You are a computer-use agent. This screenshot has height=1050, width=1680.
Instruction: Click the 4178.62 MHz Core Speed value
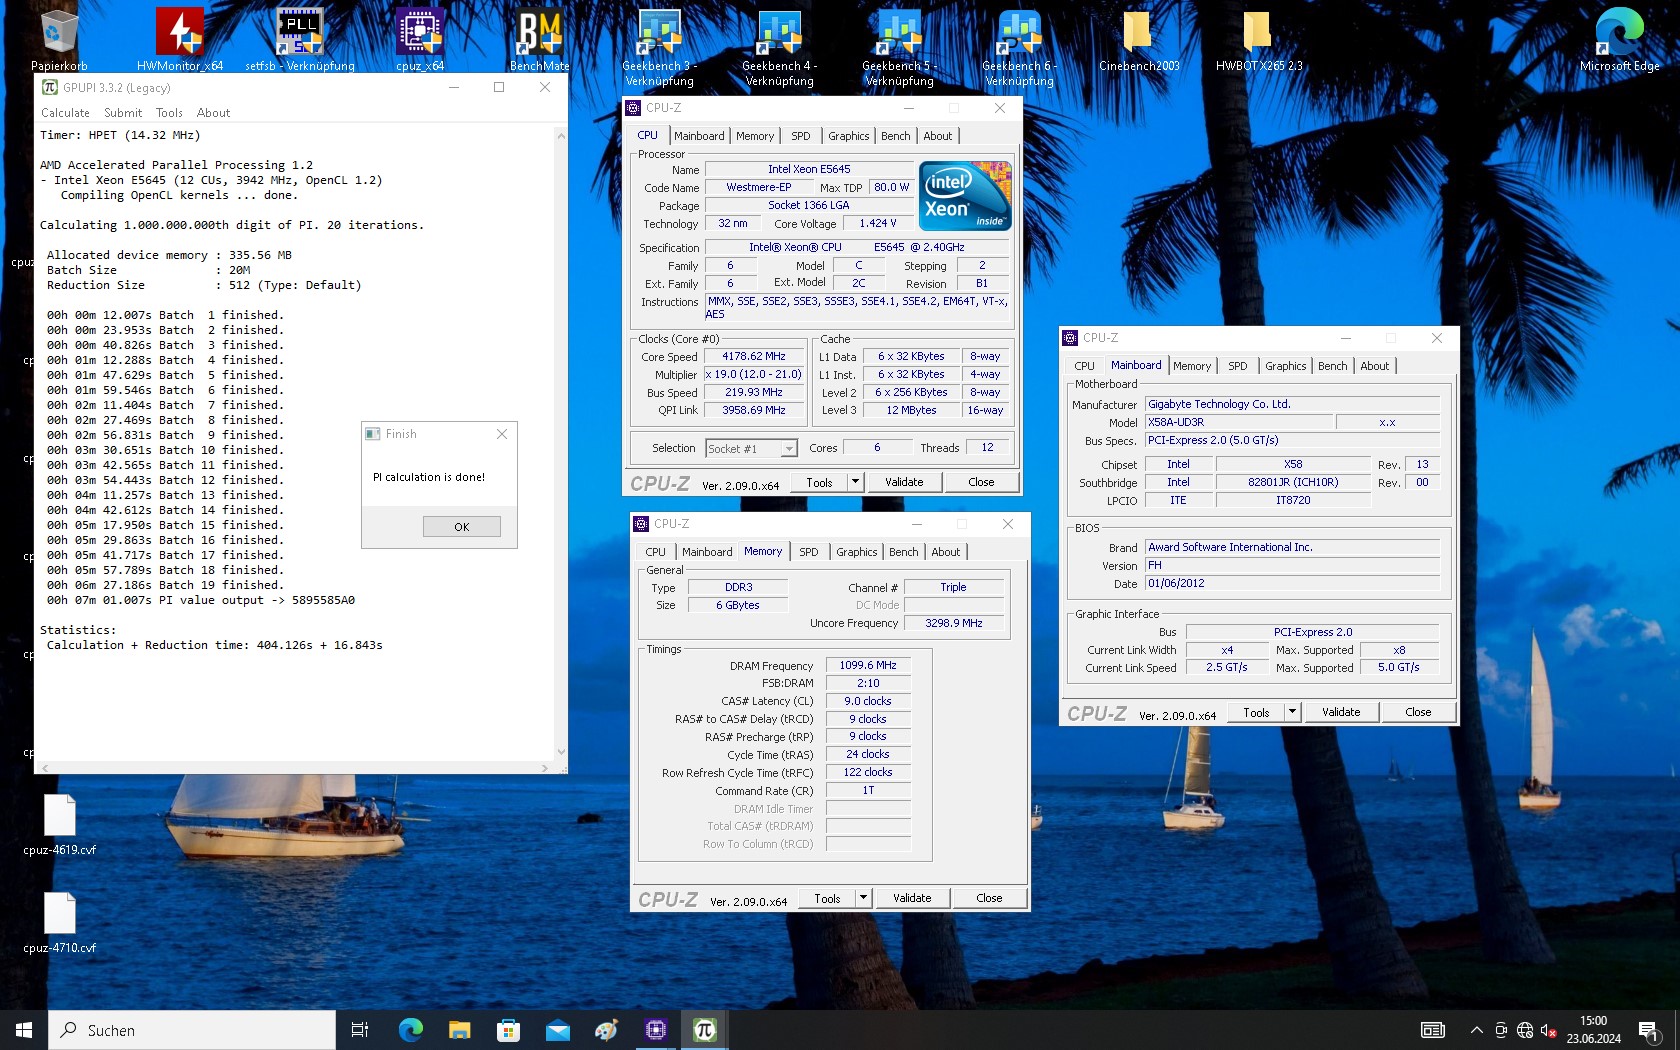(x=754, y=356)
